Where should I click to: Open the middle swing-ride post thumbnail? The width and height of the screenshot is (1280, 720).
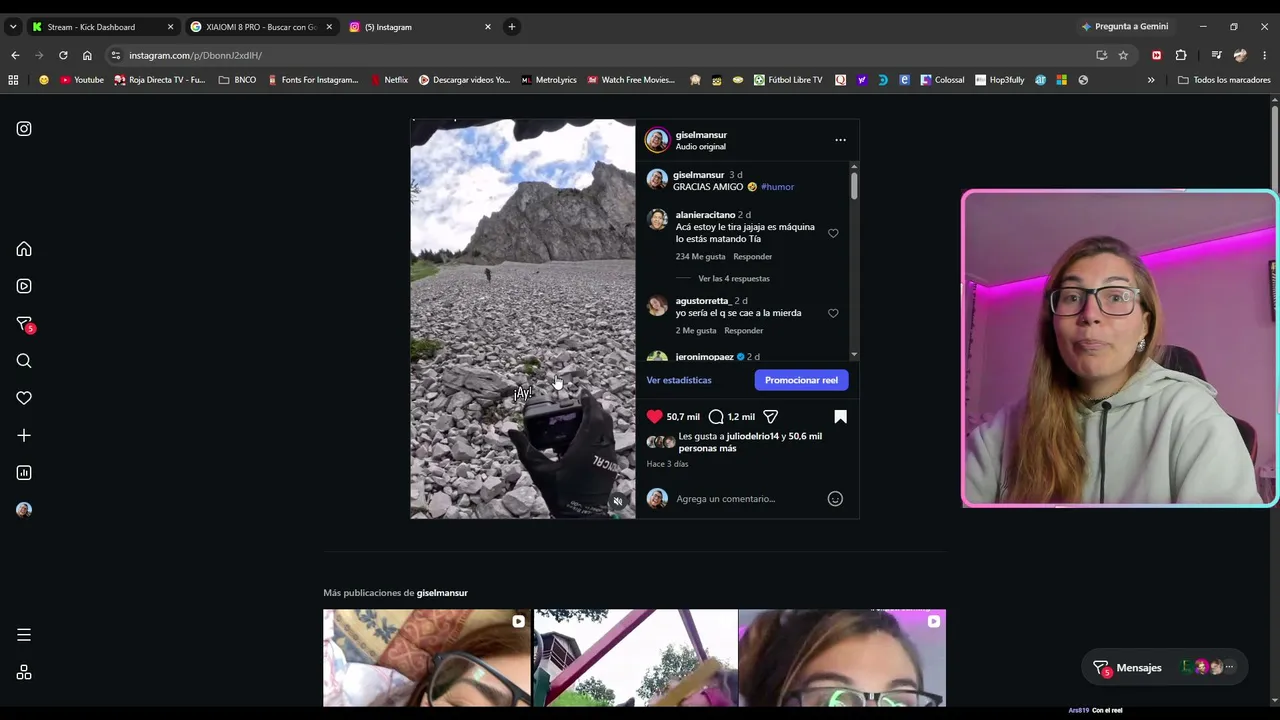pos(636,658)
